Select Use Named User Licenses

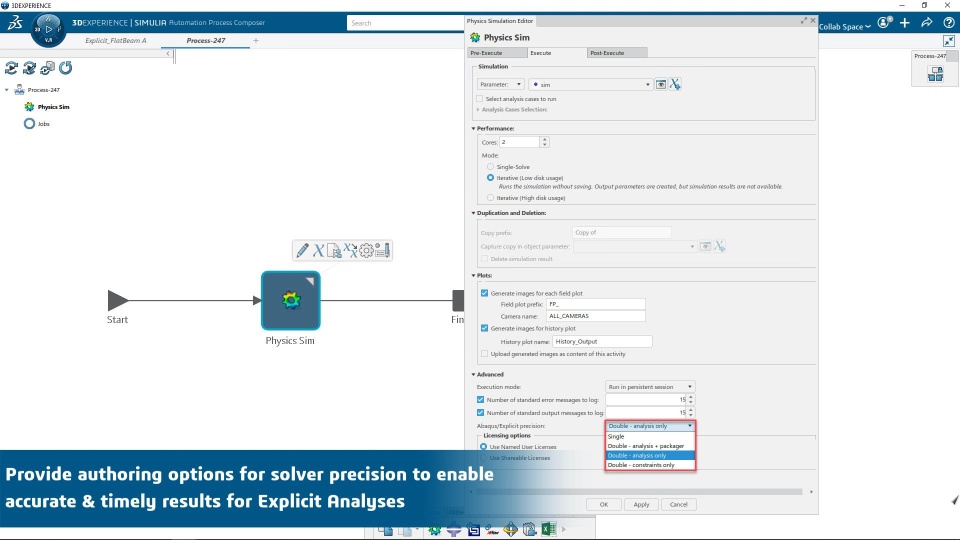click(x=483, y=447)
